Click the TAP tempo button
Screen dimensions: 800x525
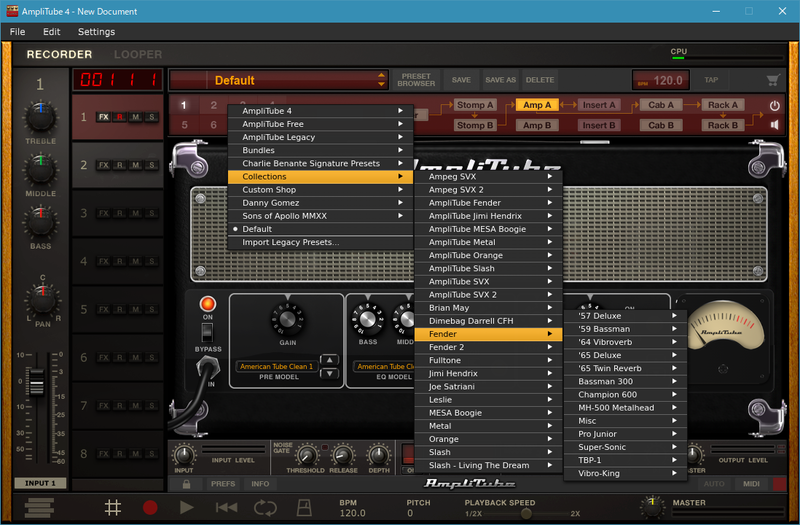tap(711, 80)
